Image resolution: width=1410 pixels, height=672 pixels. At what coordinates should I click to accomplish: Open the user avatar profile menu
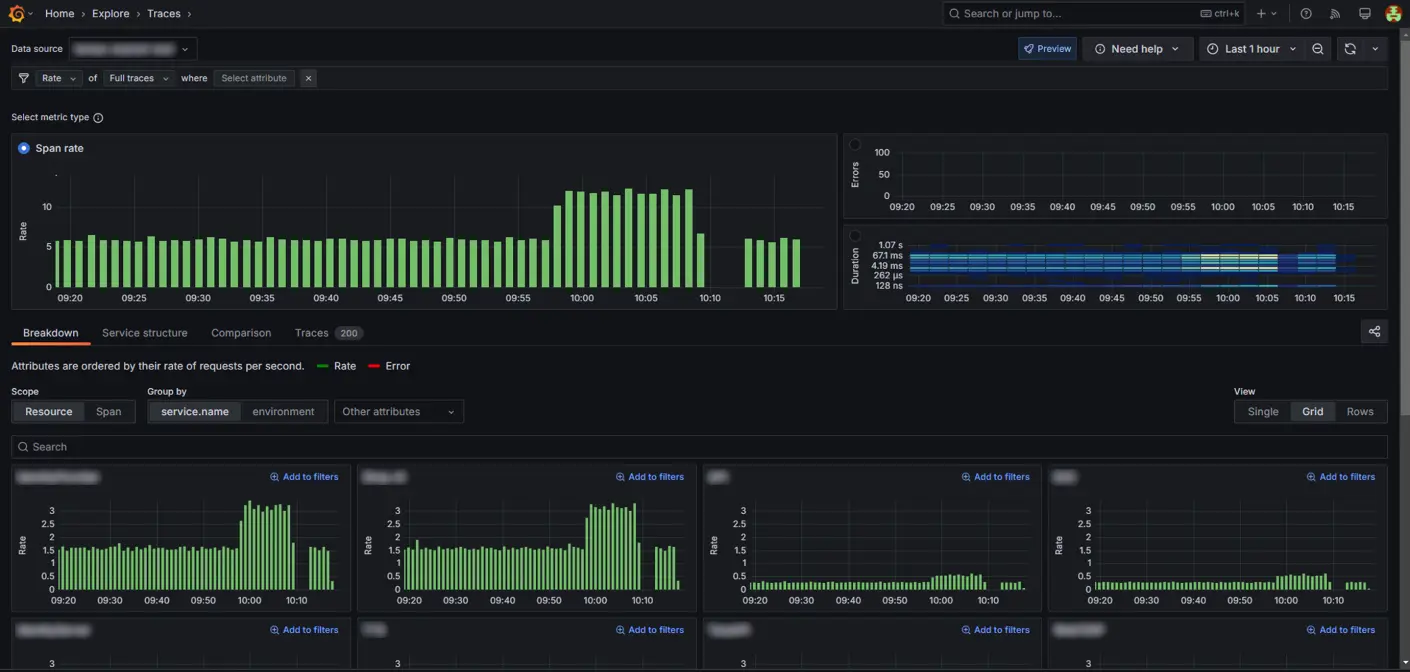(1393, 14)
